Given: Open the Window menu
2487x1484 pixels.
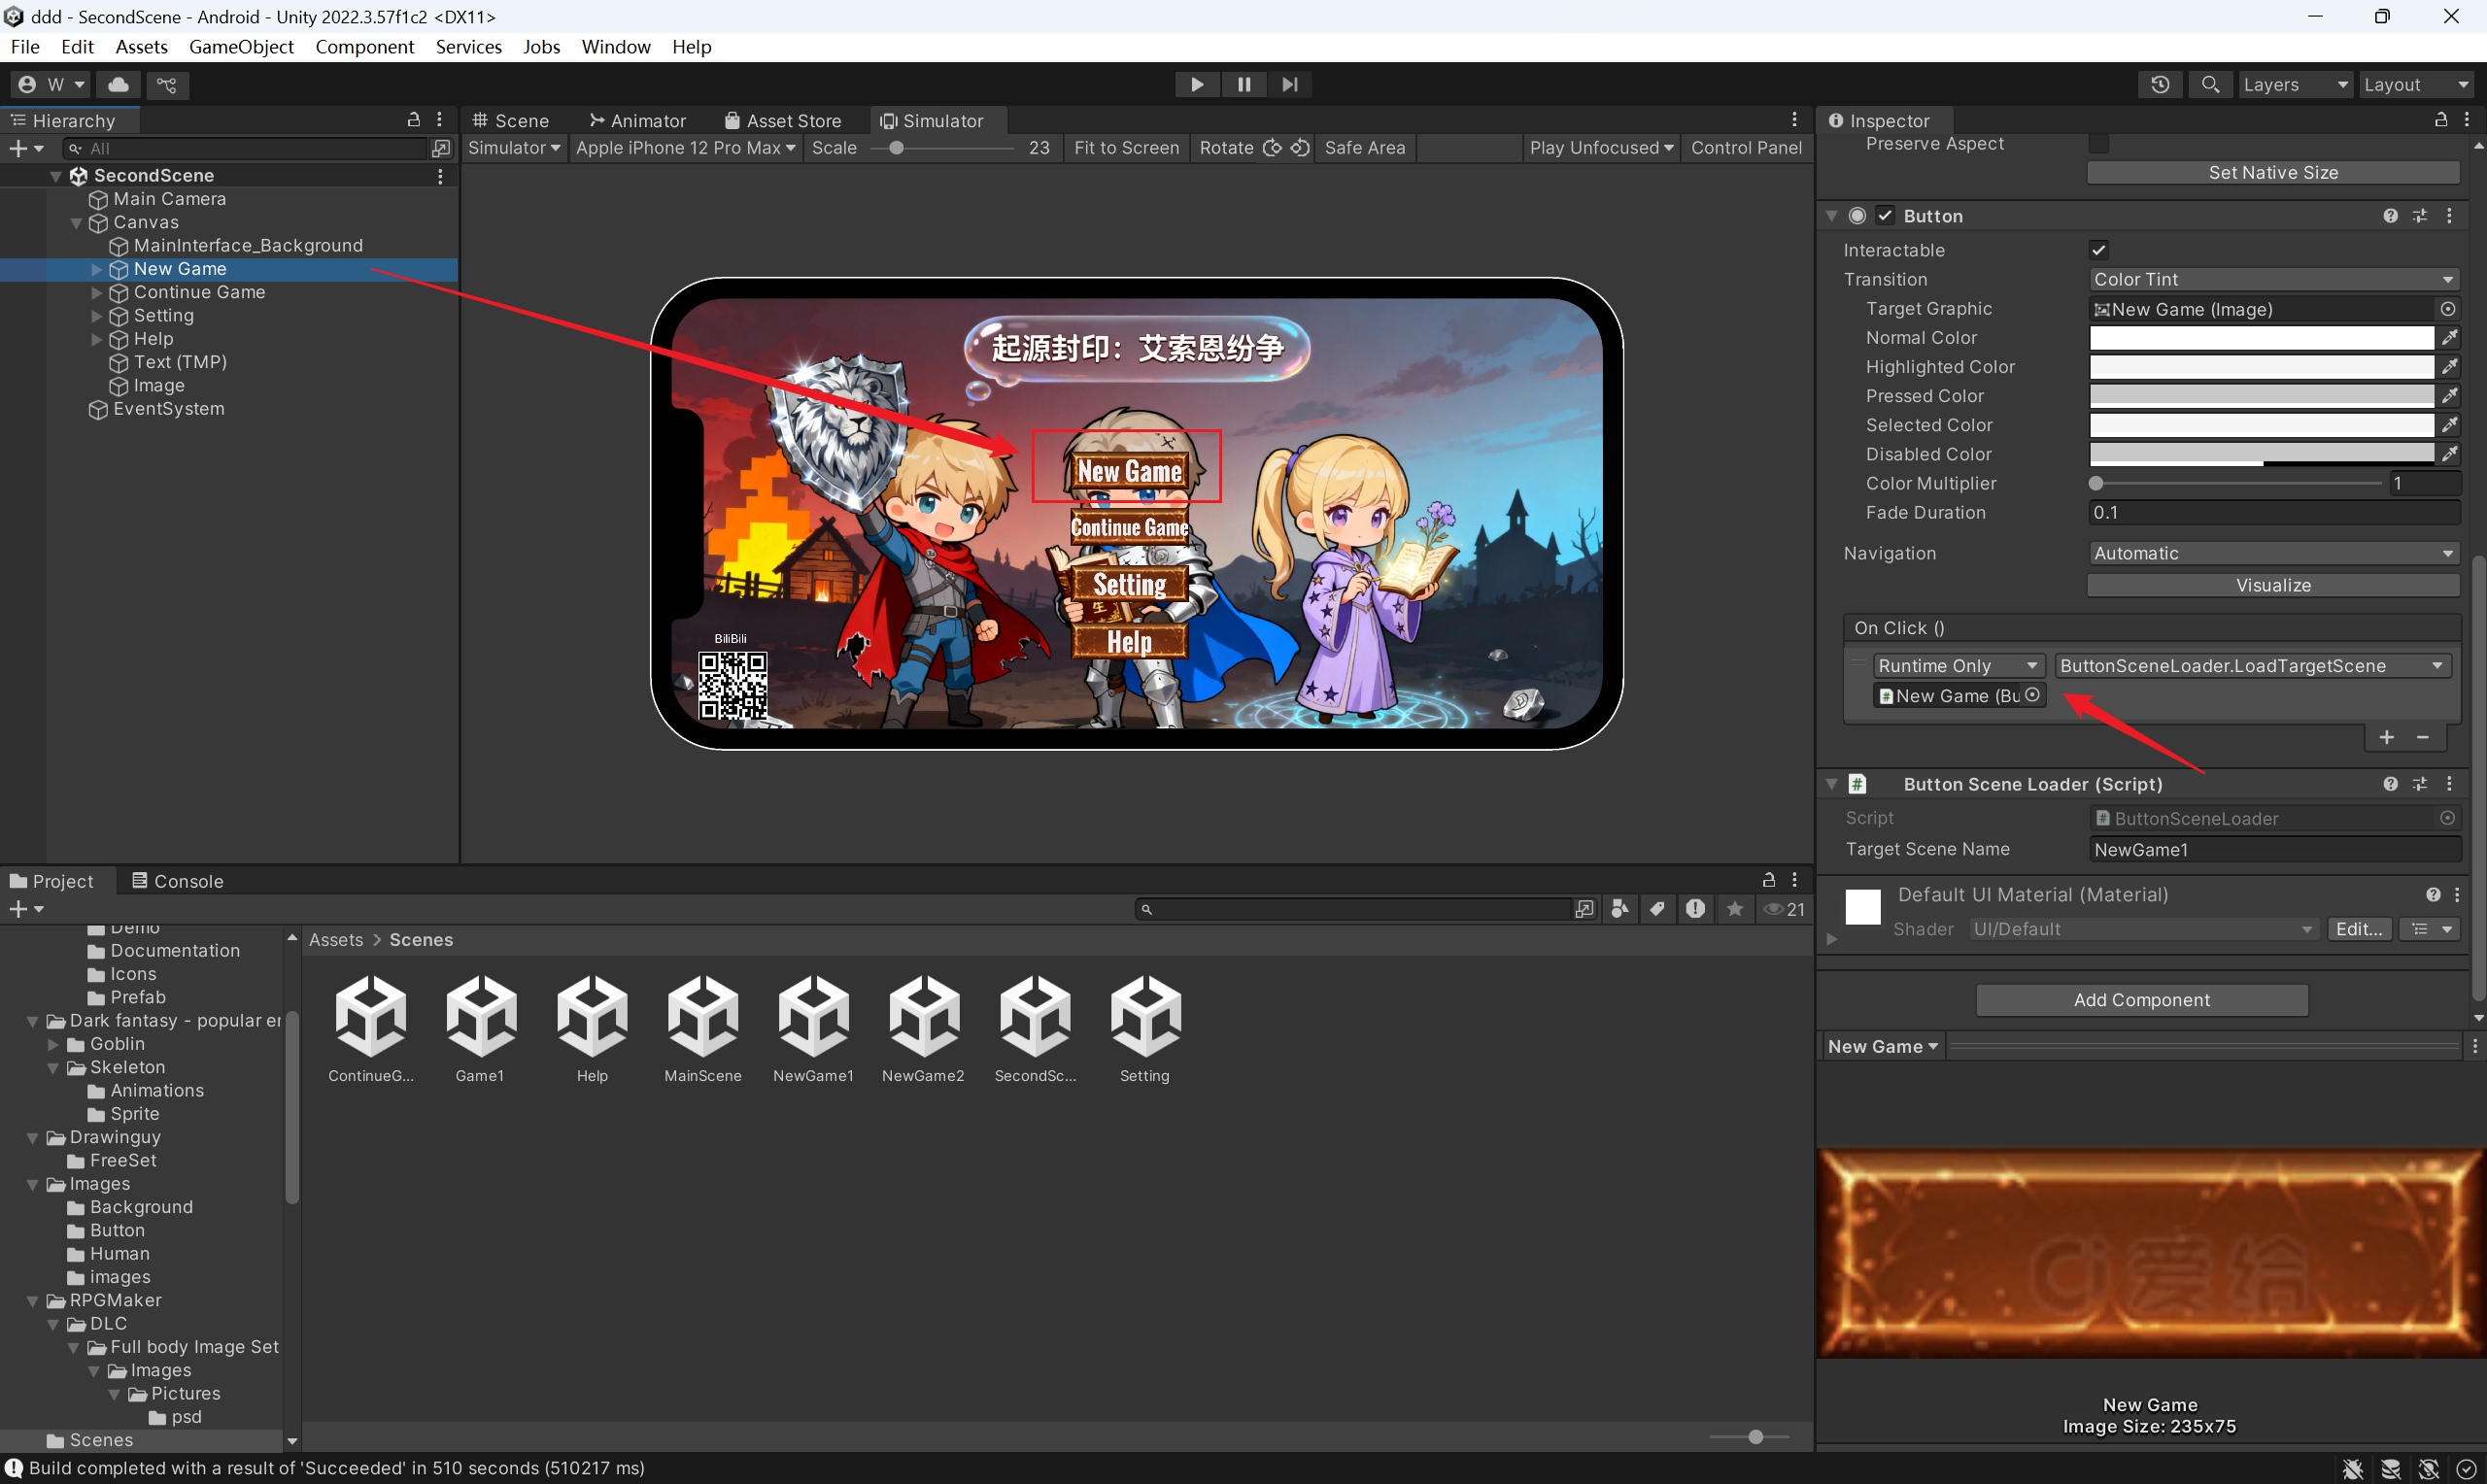Looking at the screenshot, I should pyautogui.click(x=616, y=47).
